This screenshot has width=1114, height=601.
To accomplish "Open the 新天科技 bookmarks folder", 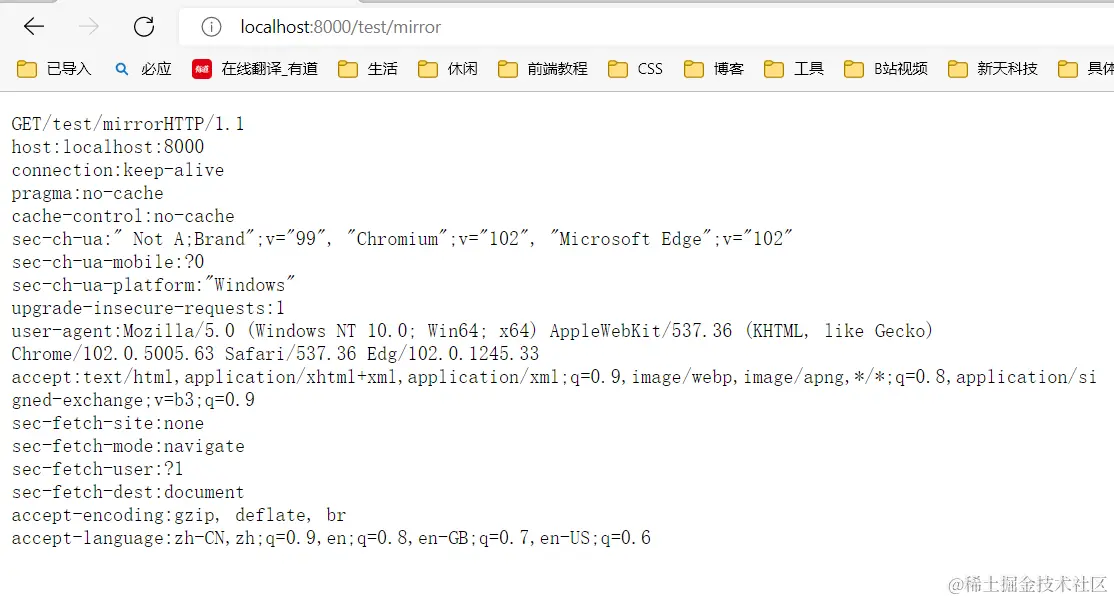I will click(993, 69).
